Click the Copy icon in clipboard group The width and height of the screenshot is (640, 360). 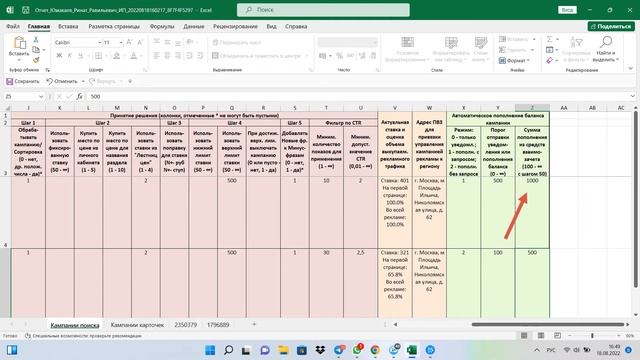click(x=36, y=50)
